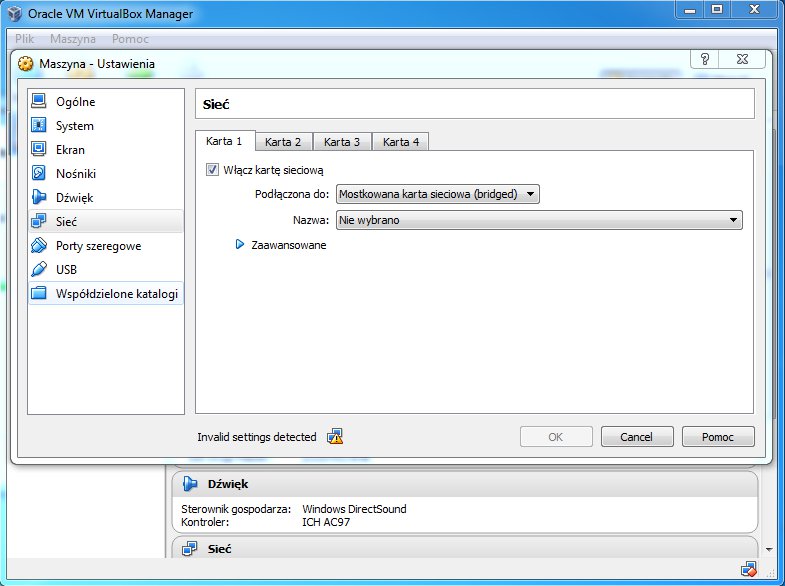
Task: Click the Ogólne monitor icon
Action: click(x=39, y=101)
